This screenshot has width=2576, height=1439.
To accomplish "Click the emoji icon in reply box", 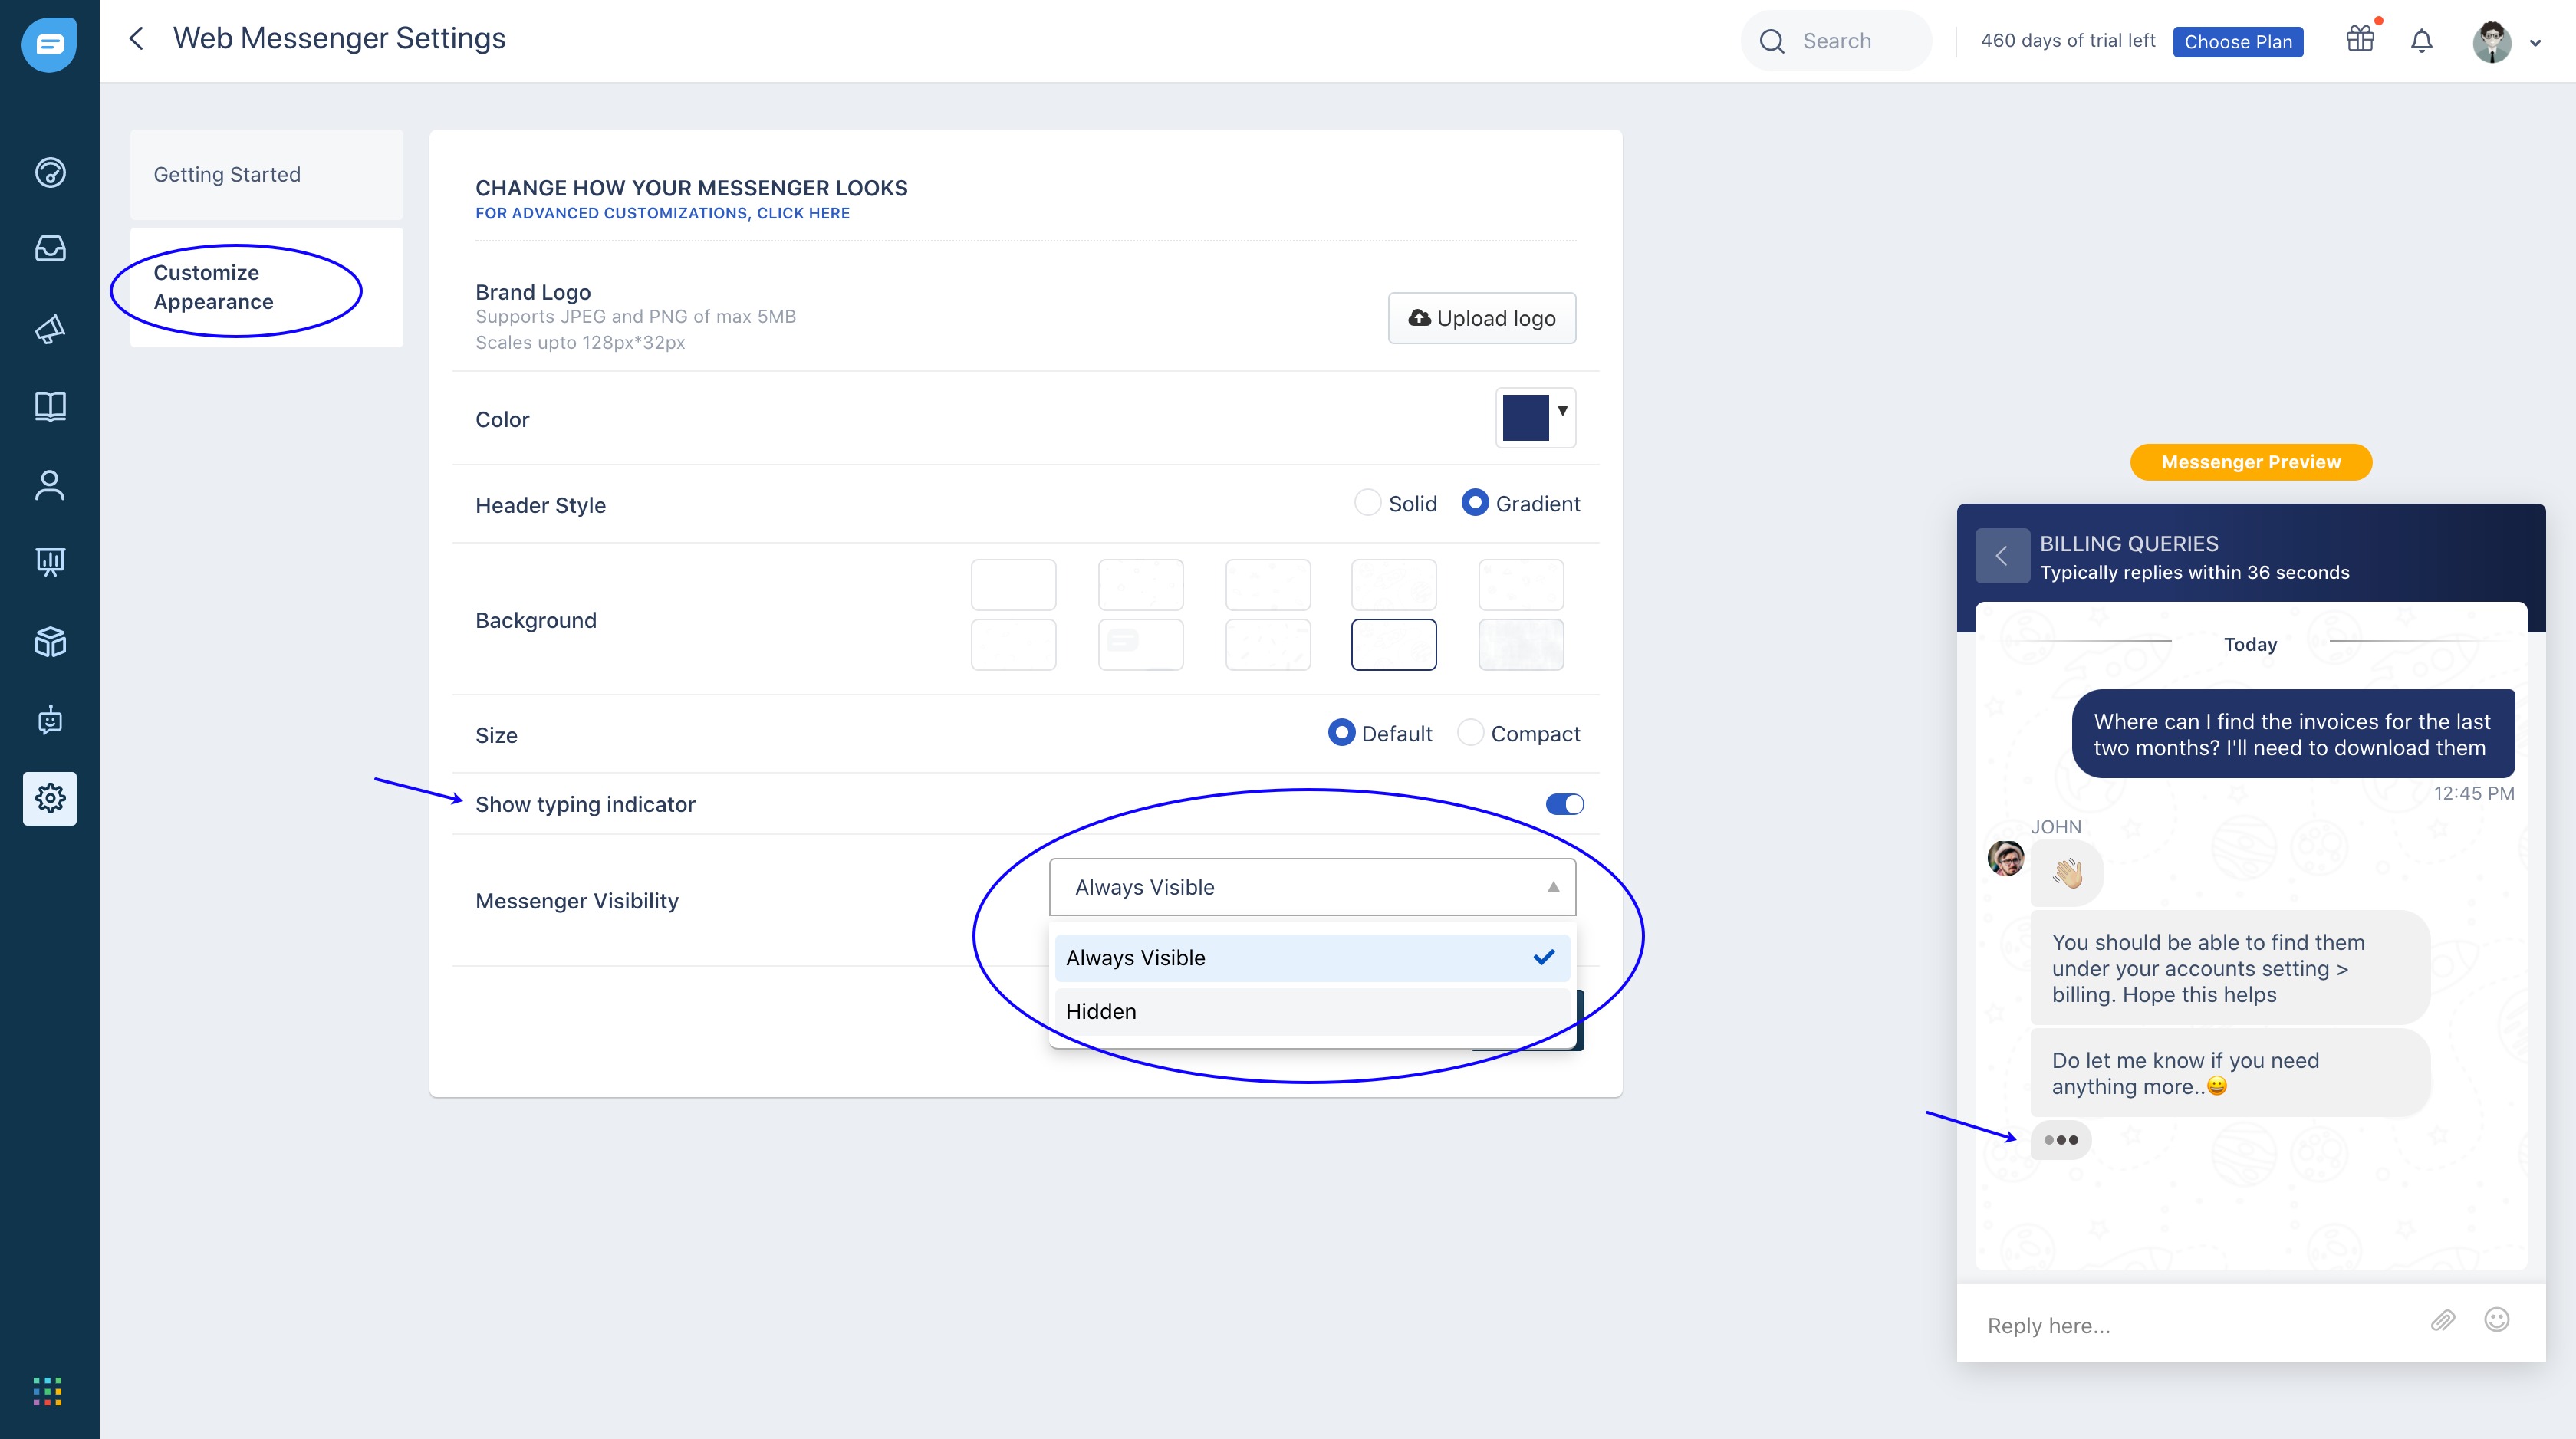I will 2496,1320.
